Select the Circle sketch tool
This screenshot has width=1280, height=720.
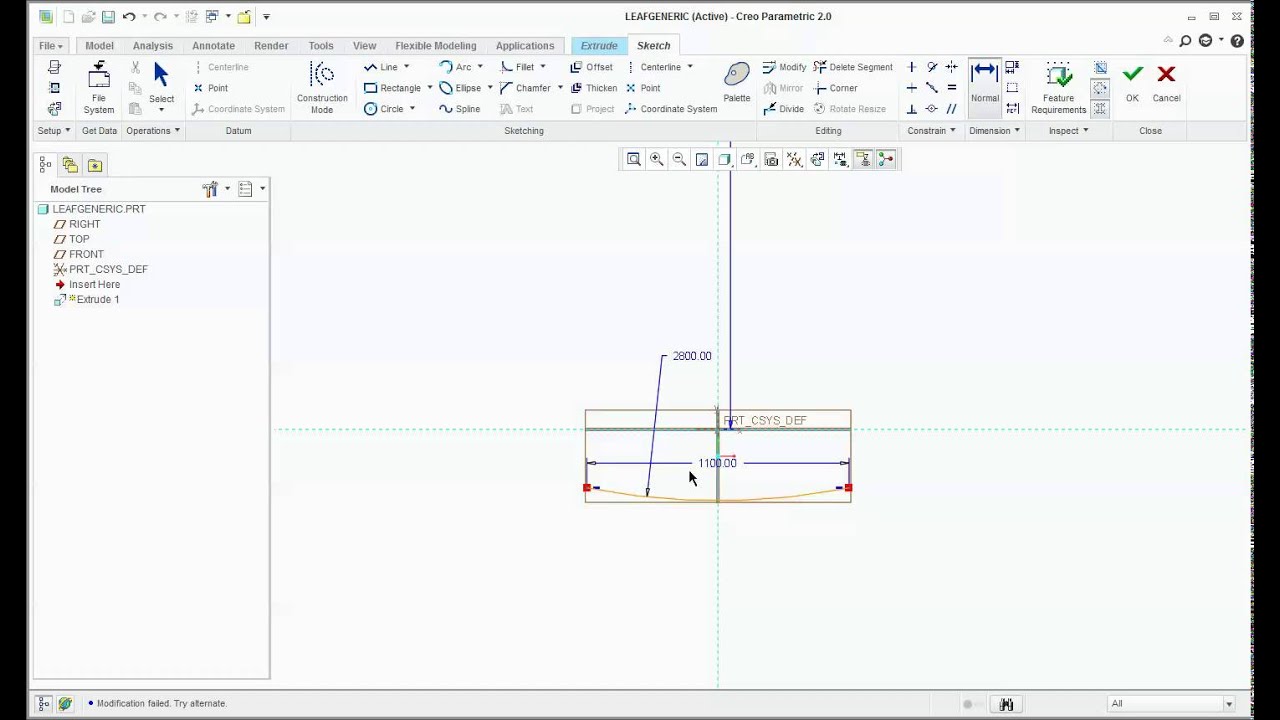pos(384,109)
